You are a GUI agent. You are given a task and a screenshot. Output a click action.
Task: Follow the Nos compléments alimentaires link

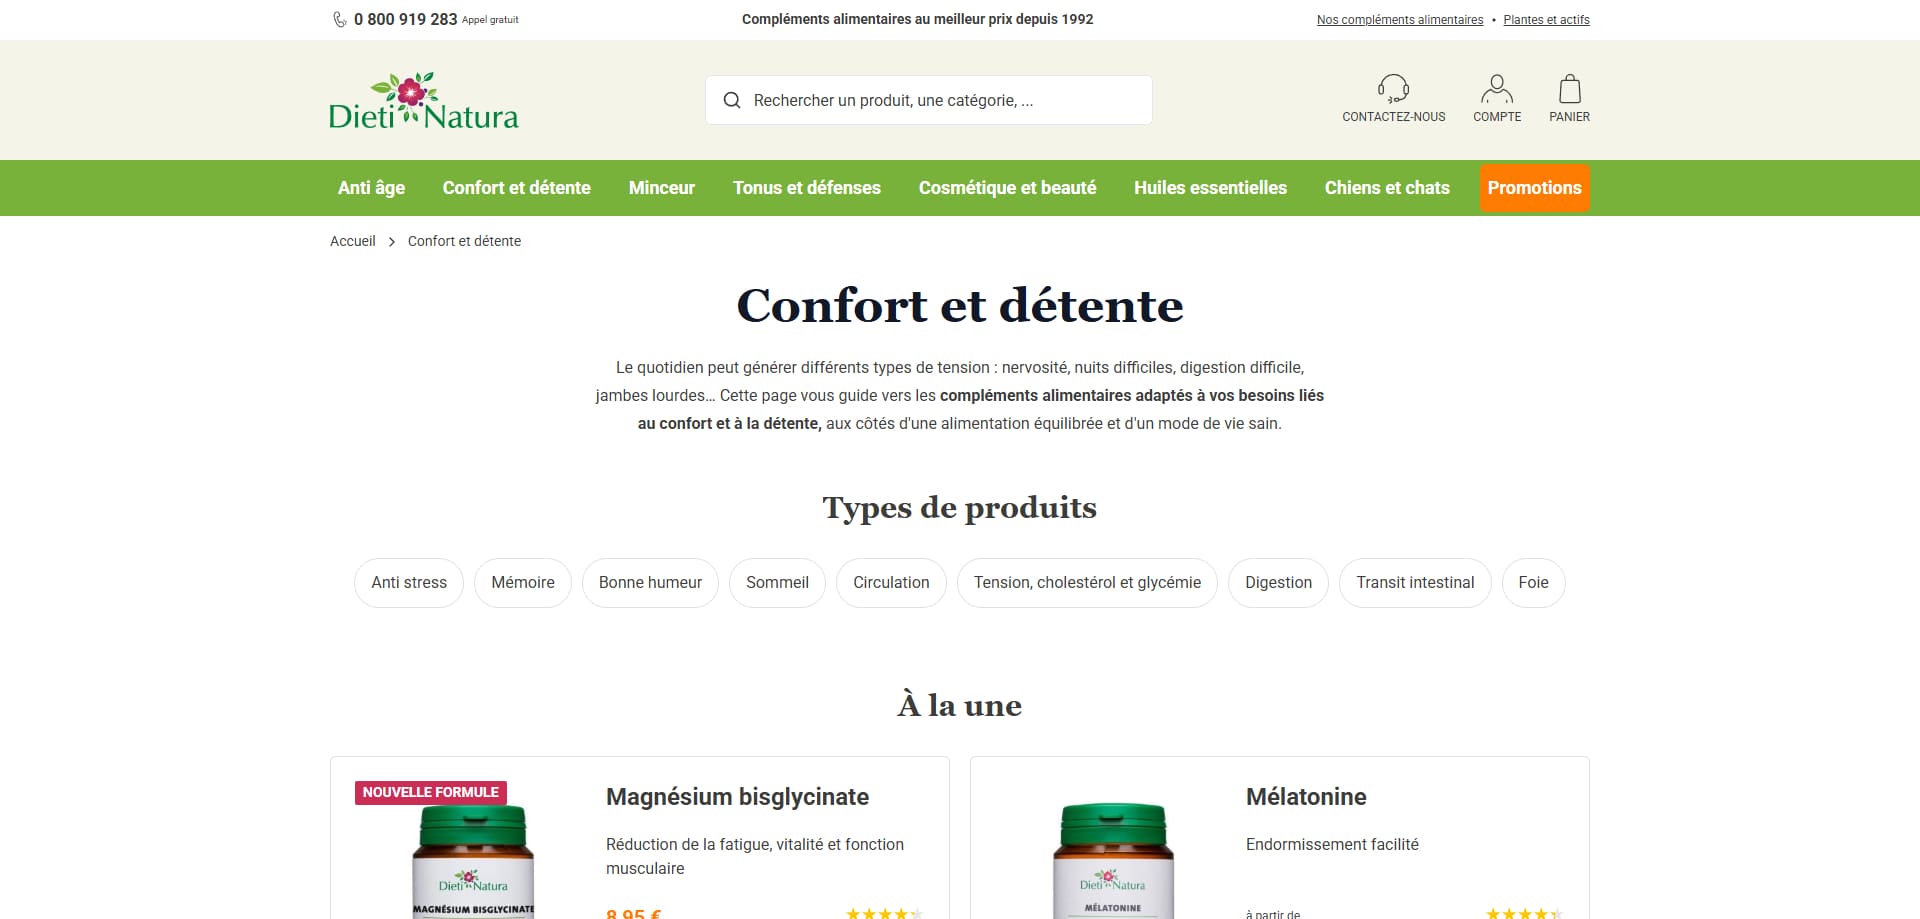(x=1400, y=20)
